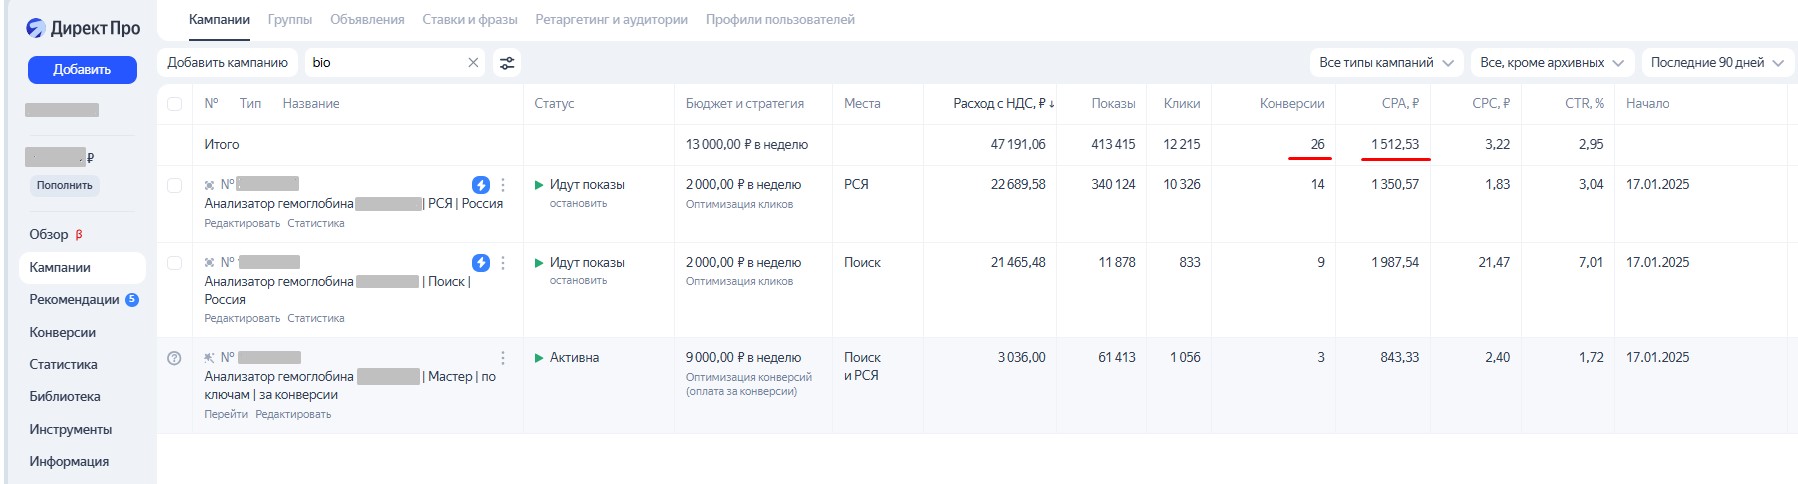1798x484 pixels.
Task: Click the green play status icon for Поиск campaign
Action: 539,262
